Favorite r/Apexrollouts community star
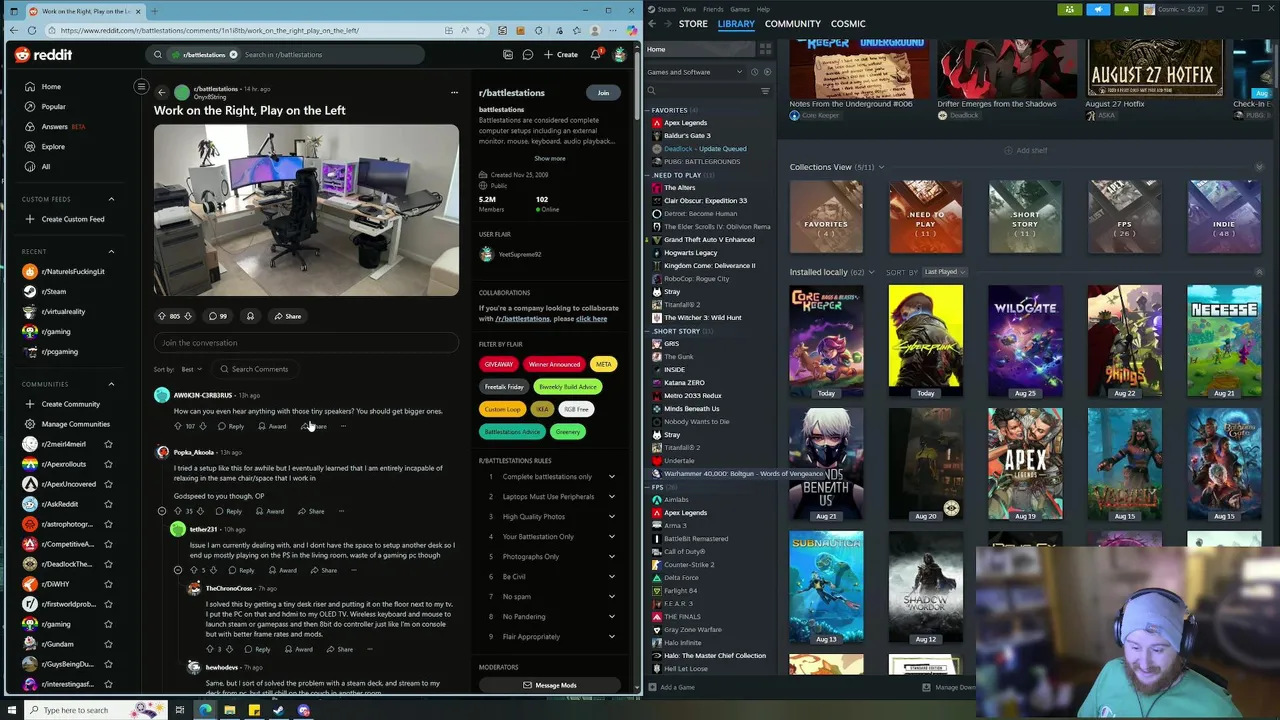The width and height of the screenshot is (1280, 720). (108, 464)
